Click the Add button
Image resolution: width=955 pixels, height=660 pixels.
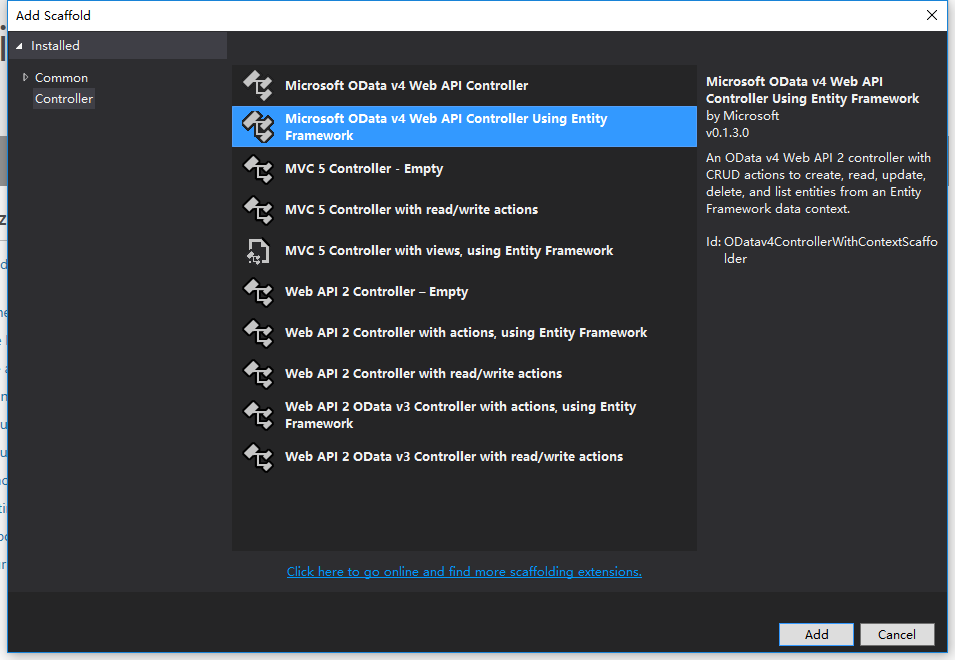pos(816,634)
